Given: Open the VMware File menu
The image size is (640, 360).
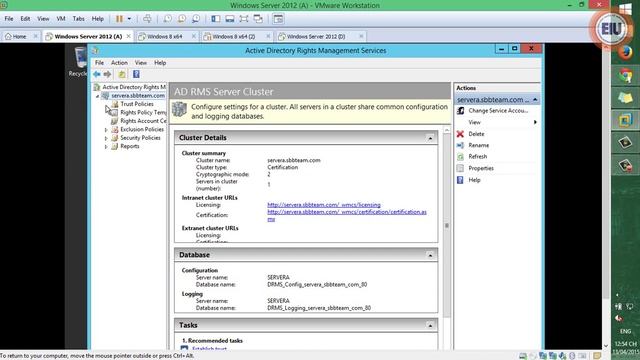Looking at the screenshot, I should point(9,19).
